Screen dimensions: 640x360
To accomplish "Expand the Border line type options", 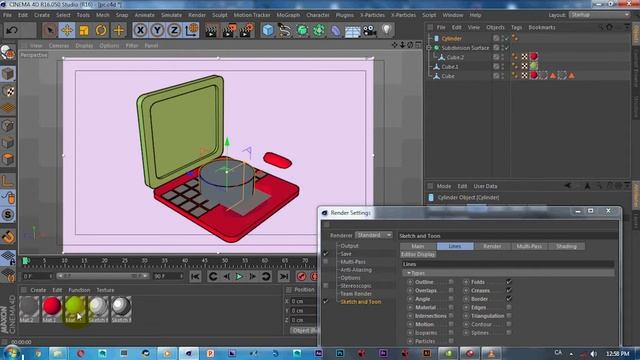I will pos(466,299).
